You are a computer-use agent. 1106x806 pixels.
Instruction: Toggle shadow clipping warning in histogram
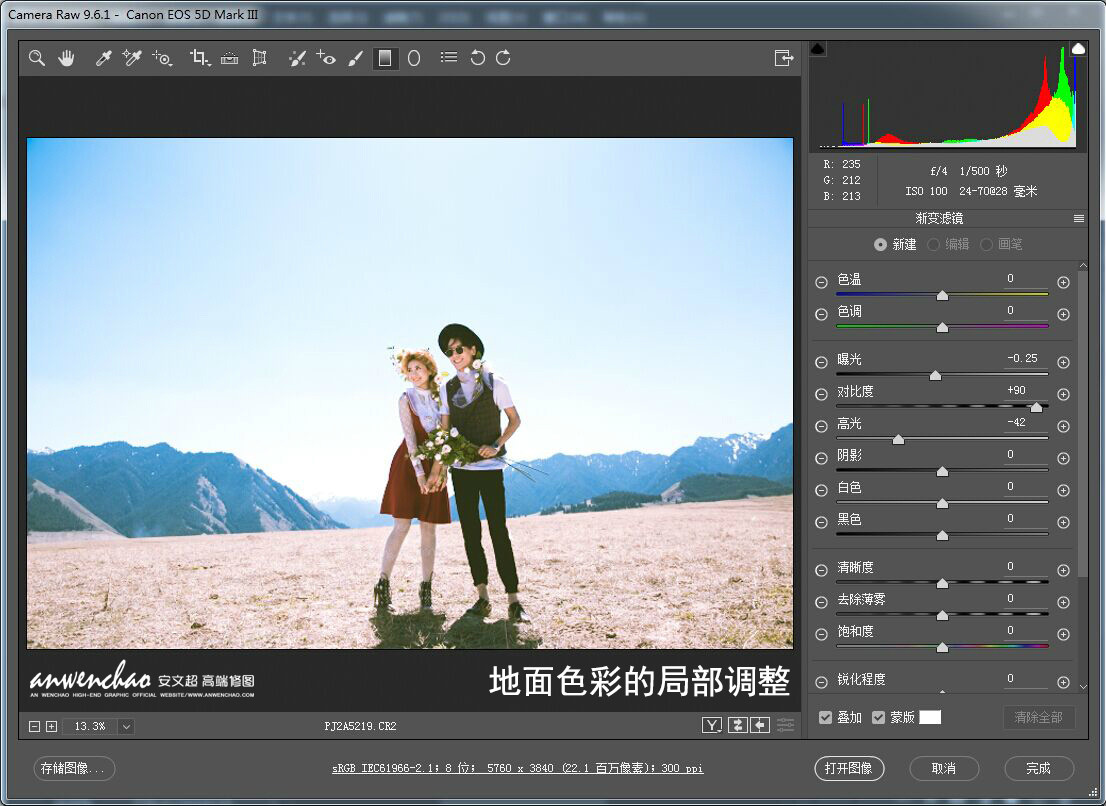[x=818, y=49]
